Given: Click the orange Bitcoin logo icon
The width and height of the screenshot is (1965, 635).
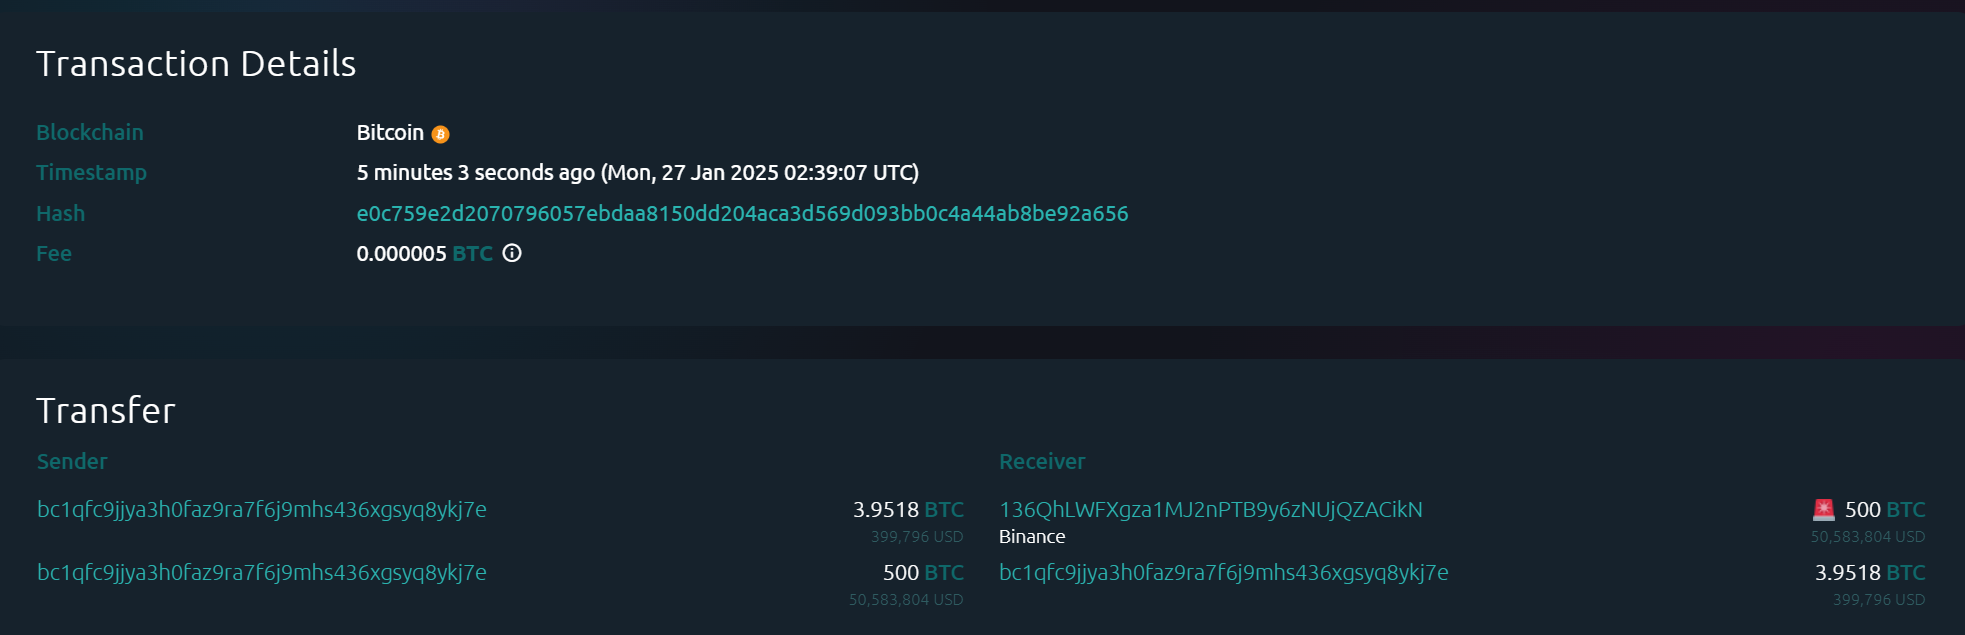Looking at the screenshot, I should [441, 132].
